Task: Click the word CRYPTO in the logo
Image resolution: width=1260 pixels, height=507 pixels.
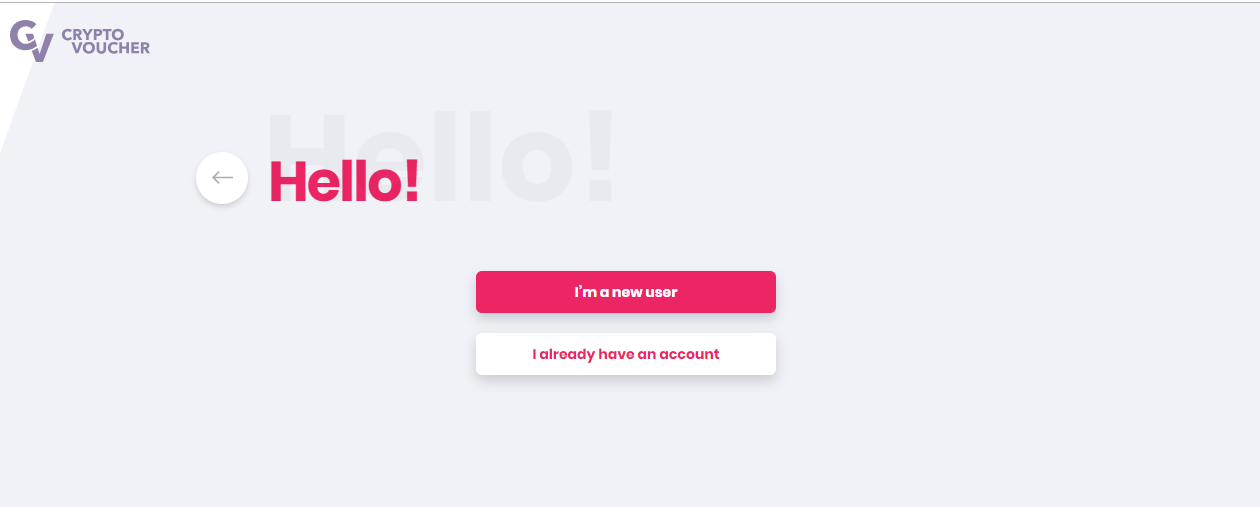Action: tap(93, 34)
